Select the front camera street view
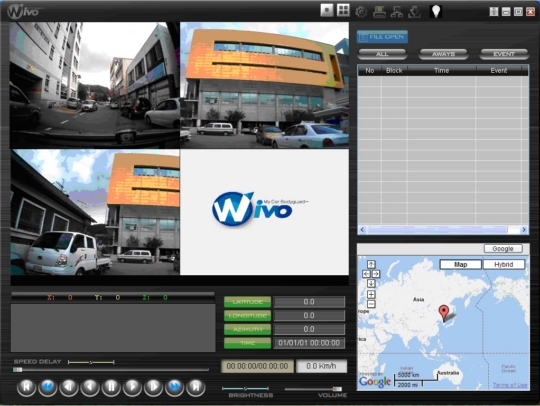The image size is (540, 406). point(95,85)
